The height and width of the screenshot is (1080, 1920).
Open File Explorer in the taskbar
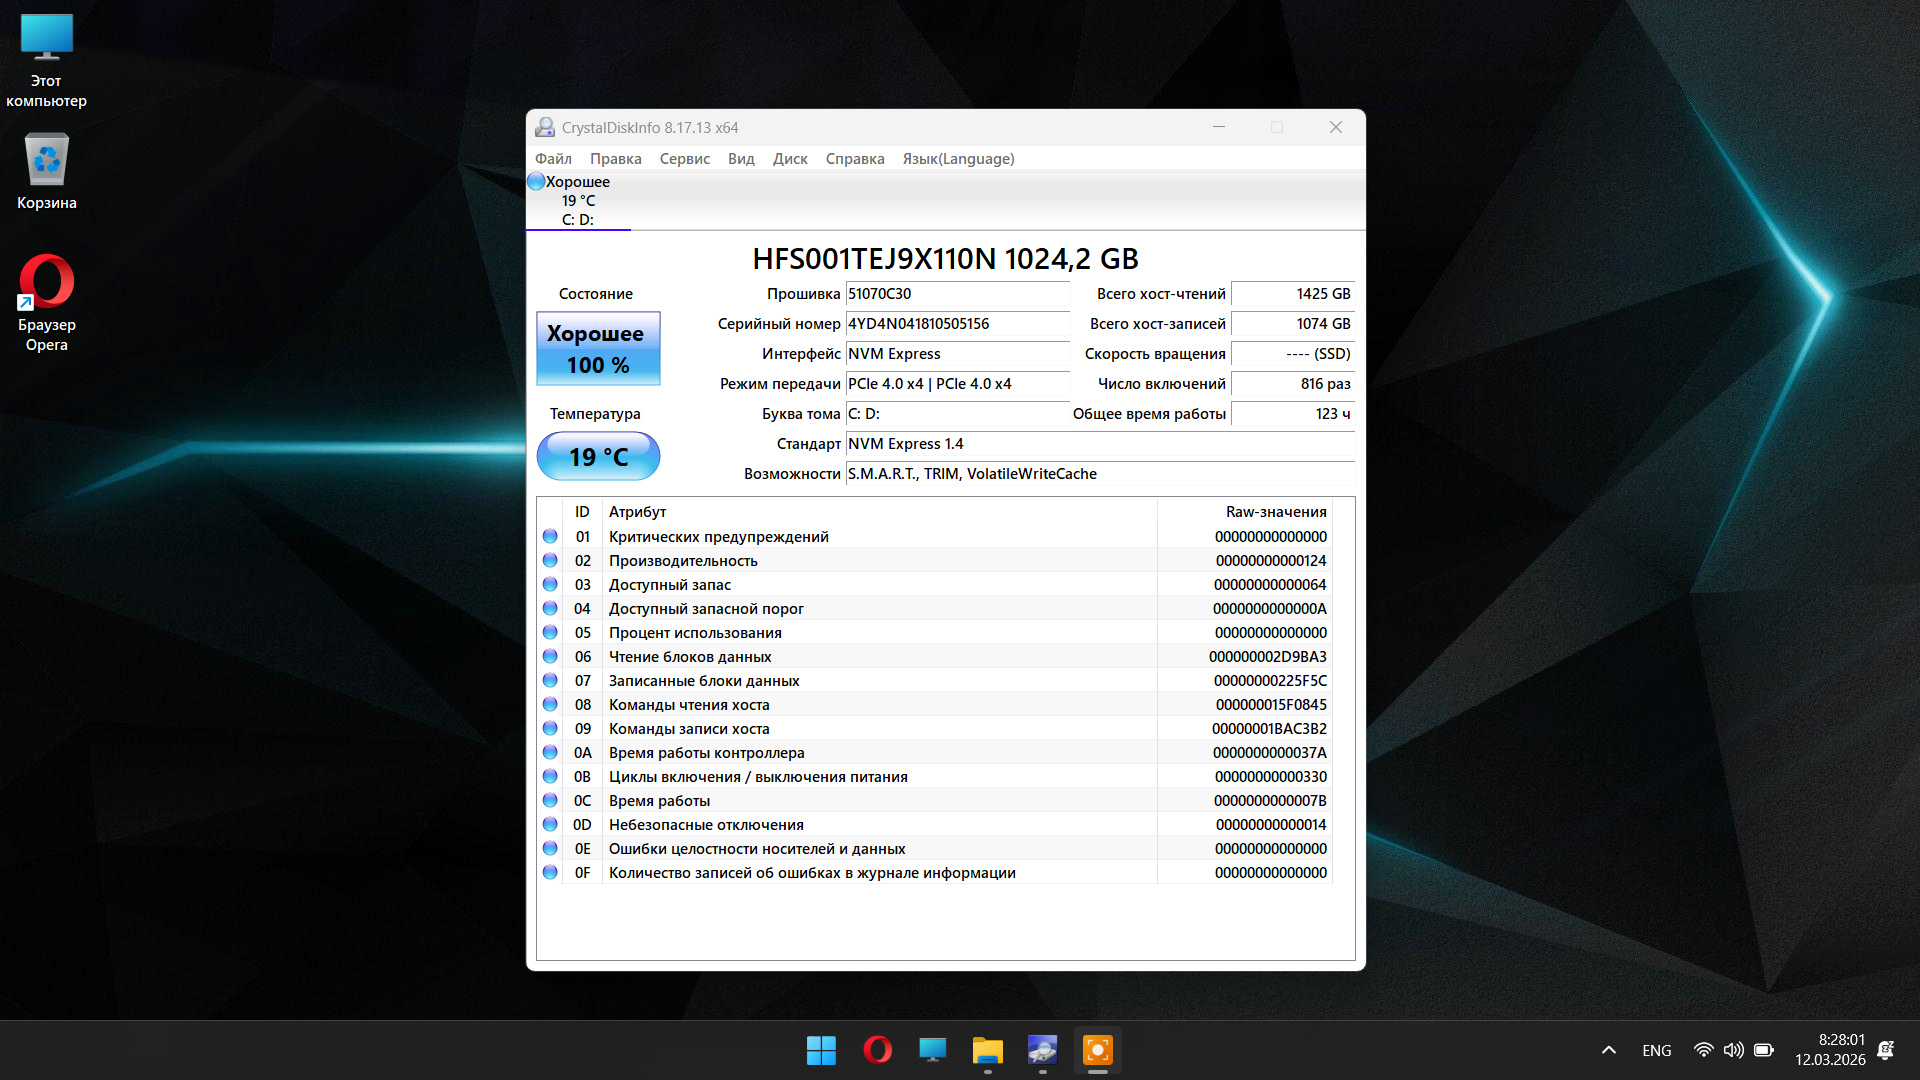point(987,1050)
